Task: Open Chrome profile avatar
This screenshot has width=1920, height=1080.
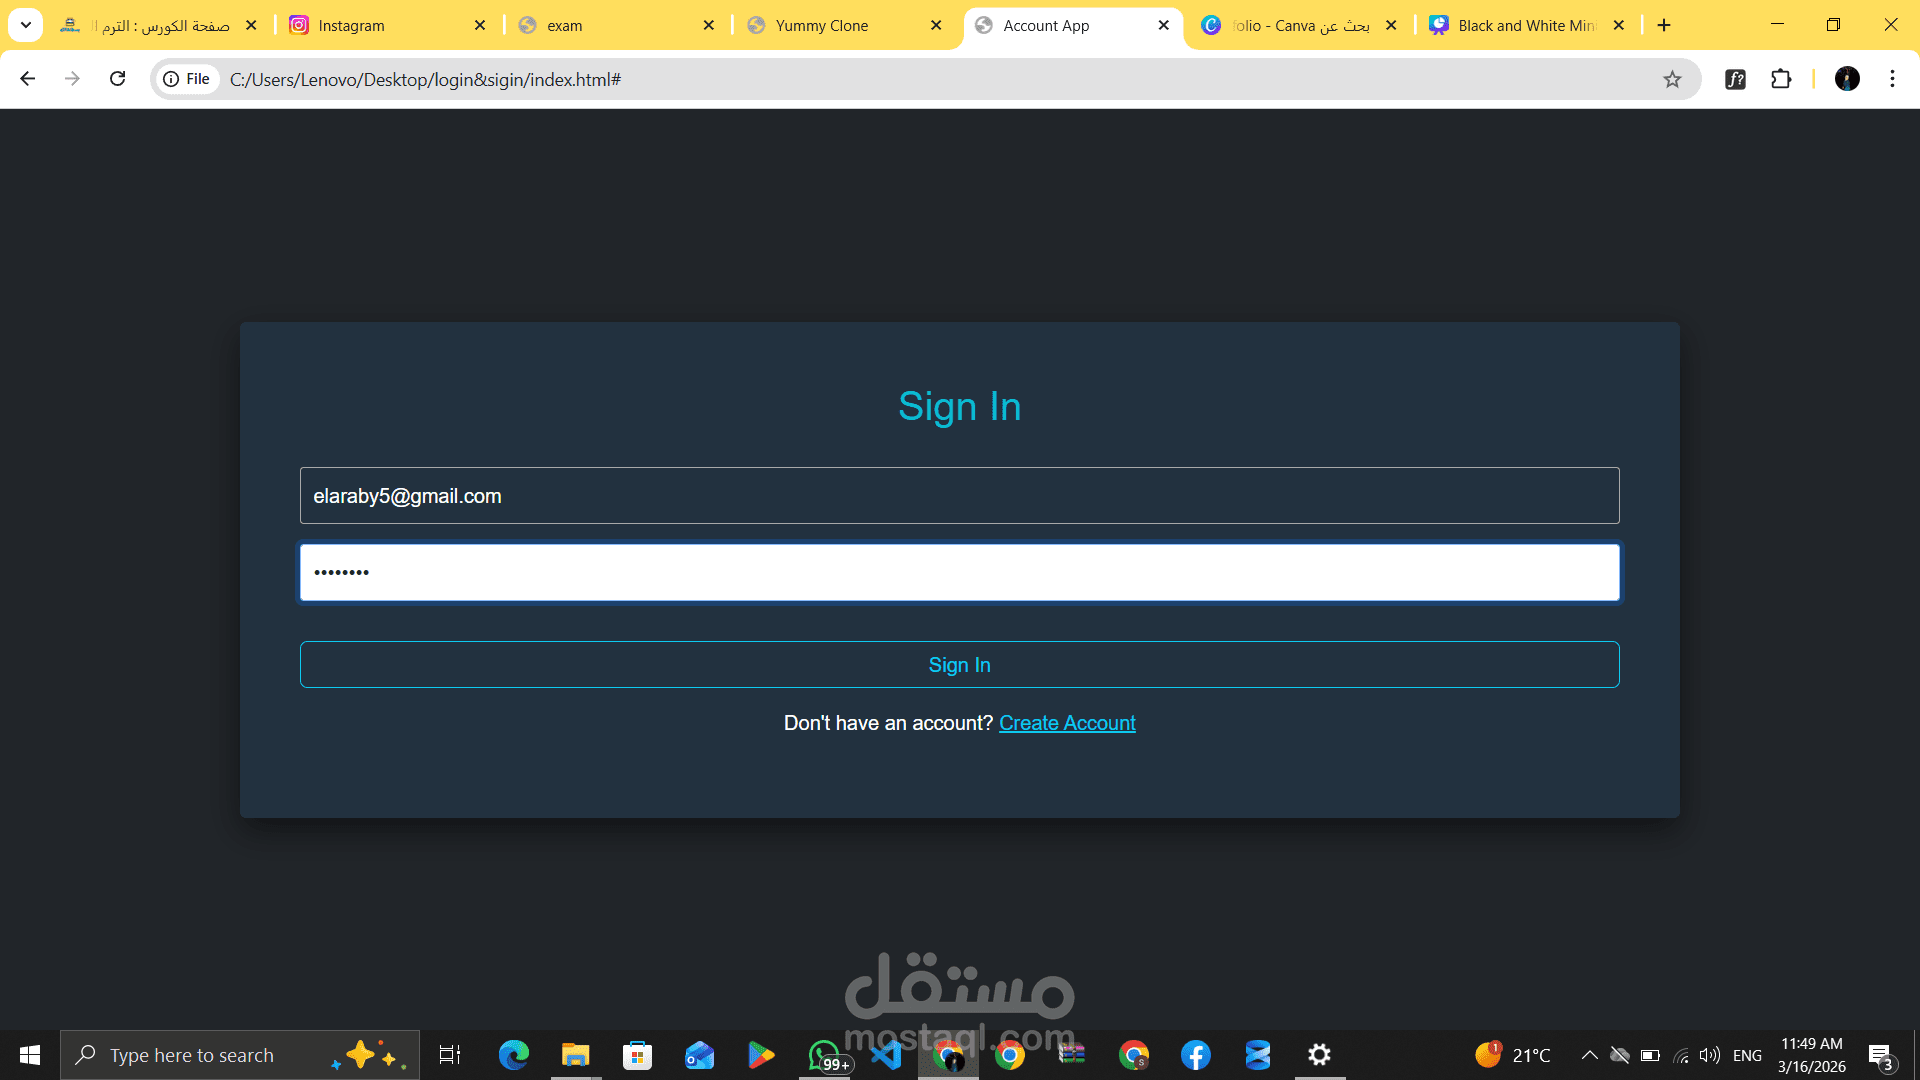Action: (x=1847, y=79)
